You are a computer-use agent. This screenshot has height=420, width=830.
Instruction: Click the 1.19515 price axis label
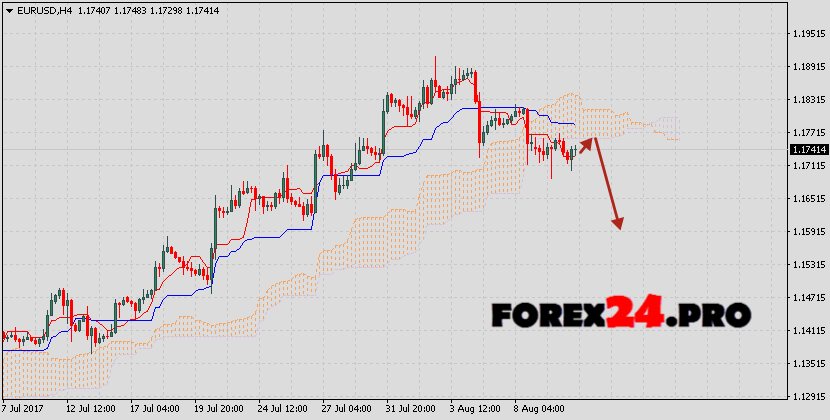[x=806, y=34]
